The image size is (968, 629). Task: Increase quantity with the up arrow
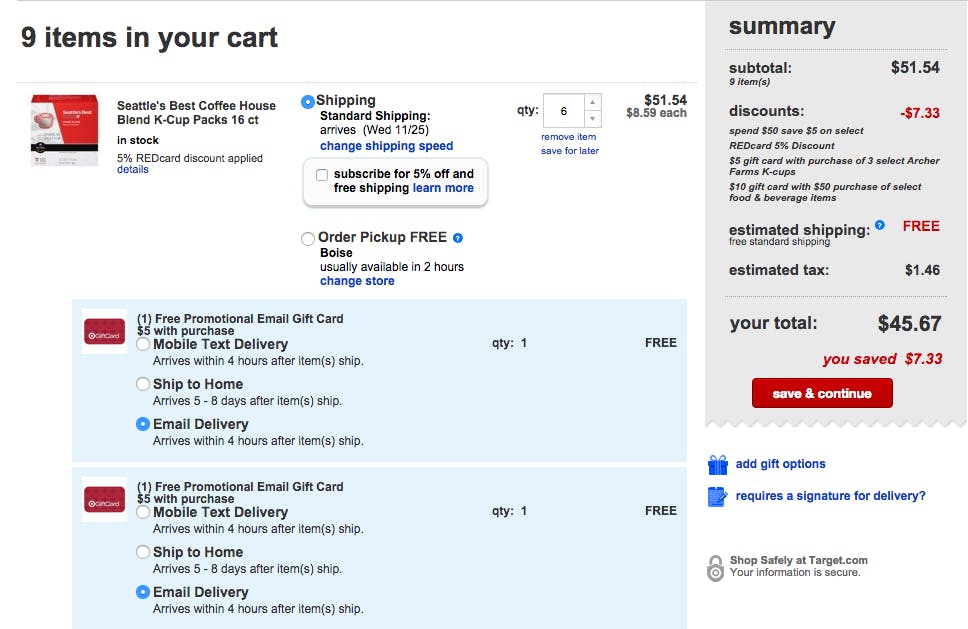click(x=592, y=102)
